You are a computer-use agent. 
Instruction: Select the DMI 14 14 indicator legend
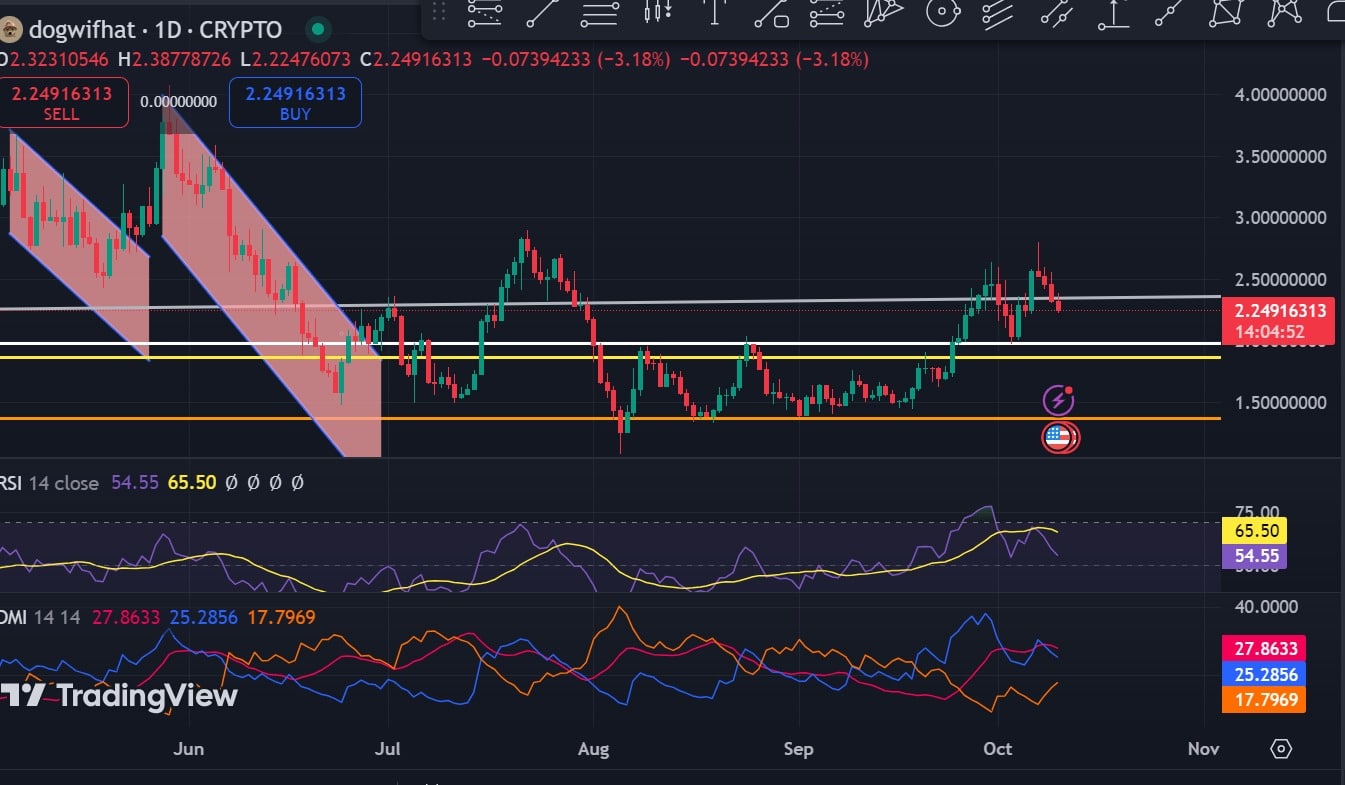click(x=40, y=618)
